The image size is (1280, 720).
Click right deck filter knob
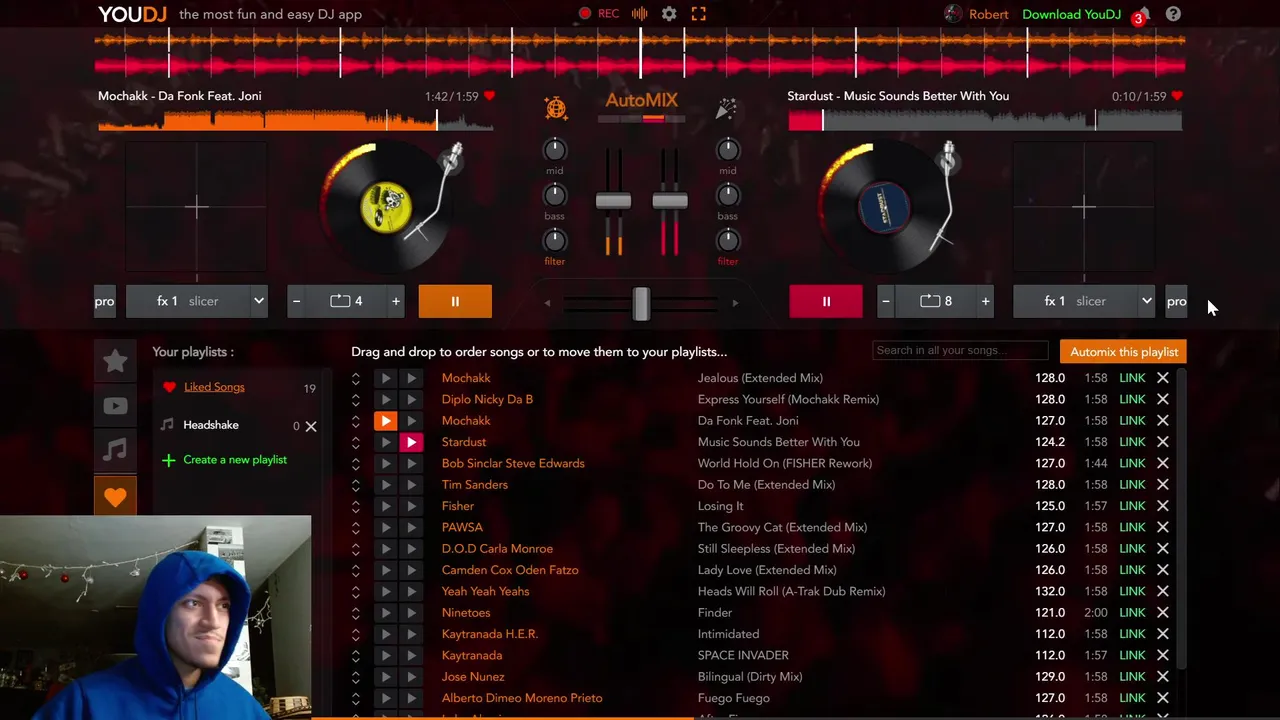[728, 240]
